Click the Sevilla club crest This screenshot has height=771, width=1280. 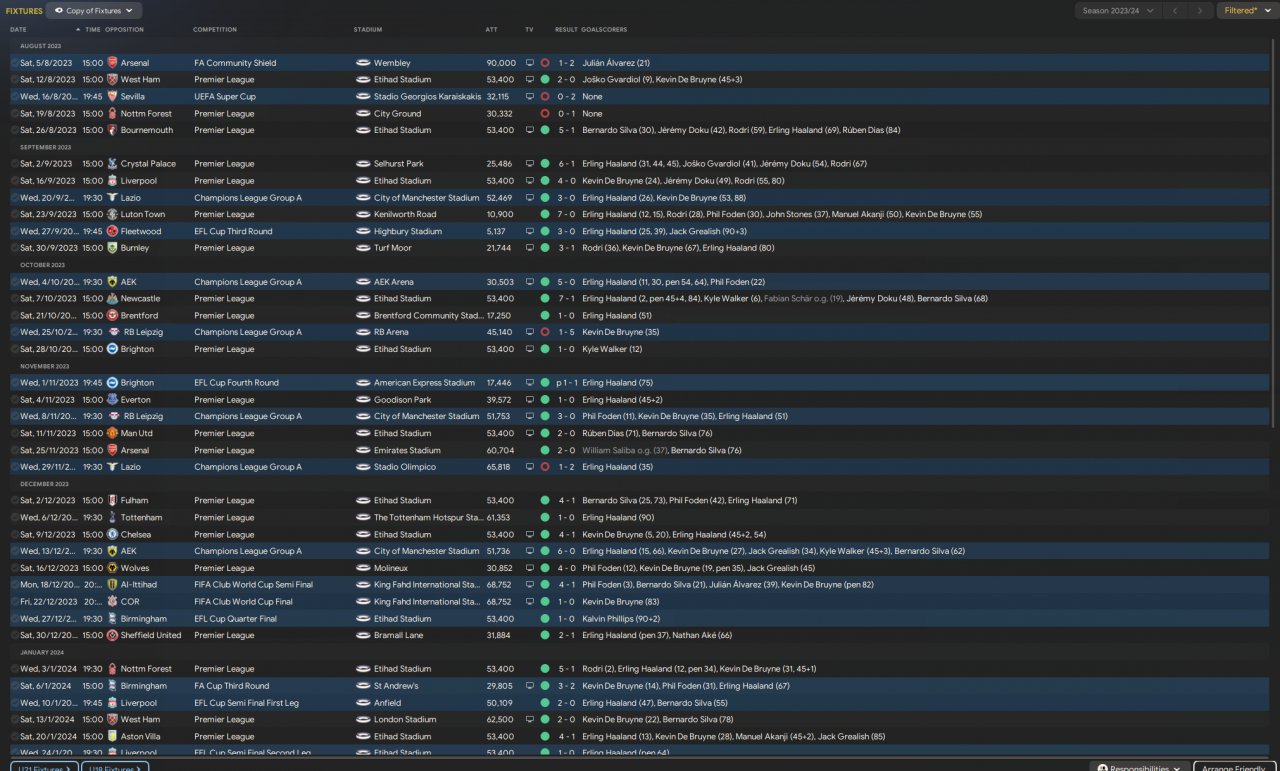112,97
